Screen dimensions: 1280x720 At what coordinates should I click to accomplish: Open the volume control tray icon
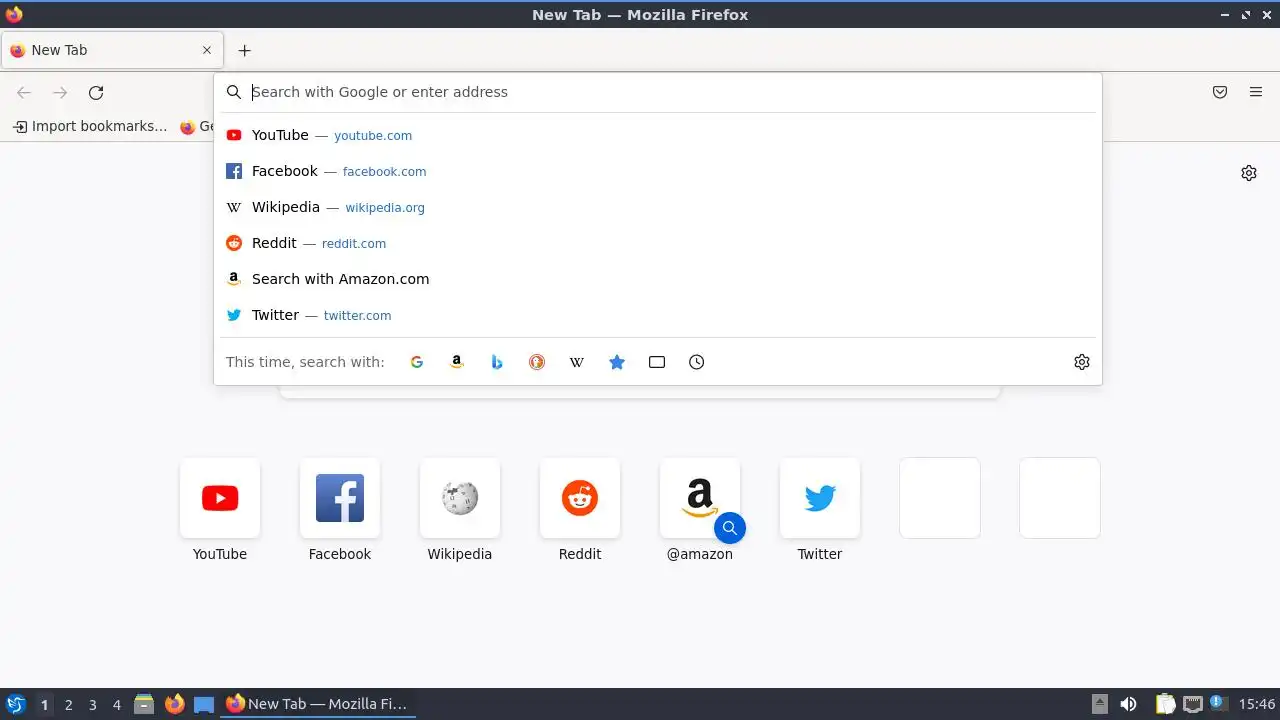(1128, 704)
